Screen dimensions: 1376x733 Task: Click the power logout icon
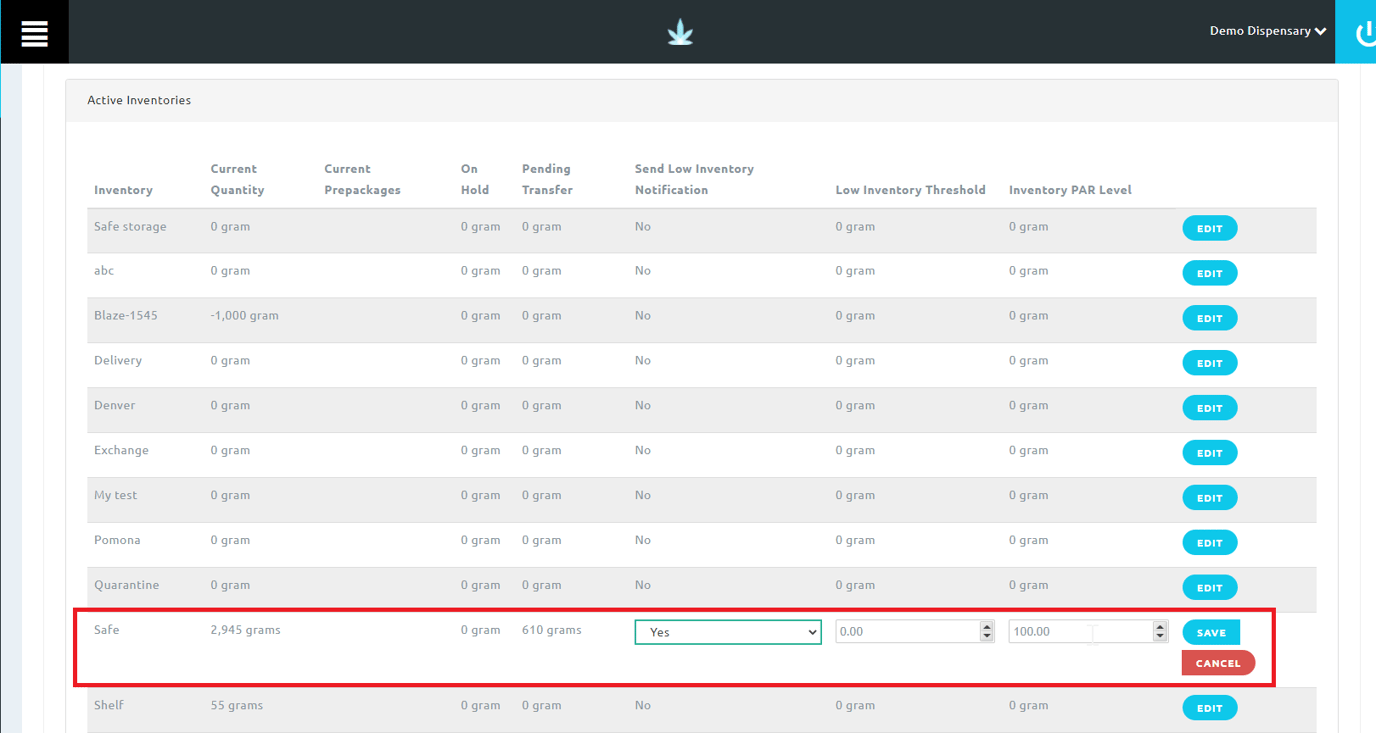(1364, 33)
